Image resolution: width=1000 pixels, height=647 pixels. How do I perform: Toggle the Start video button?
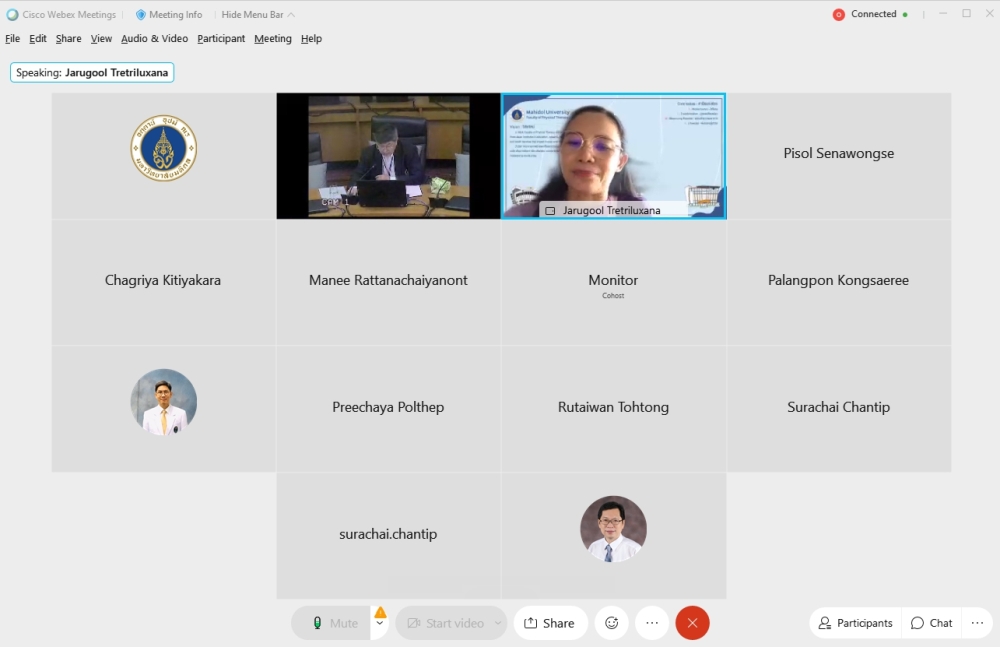(x=444, y=623)
